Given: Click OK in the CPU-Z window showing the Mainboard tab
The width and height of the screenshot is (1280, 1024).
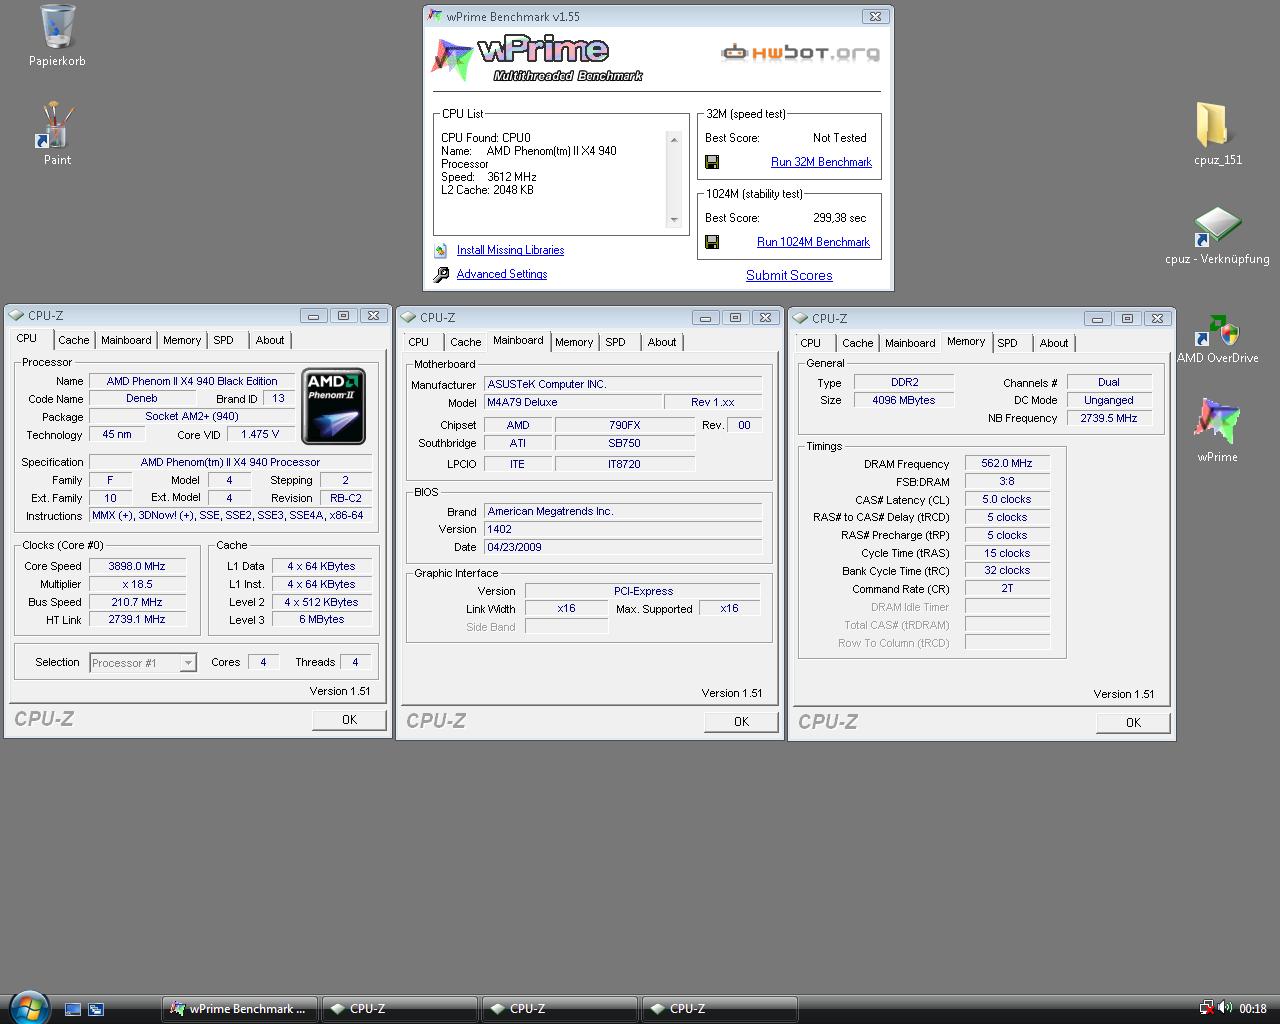Looking at the screenshot, I should 741,721.
